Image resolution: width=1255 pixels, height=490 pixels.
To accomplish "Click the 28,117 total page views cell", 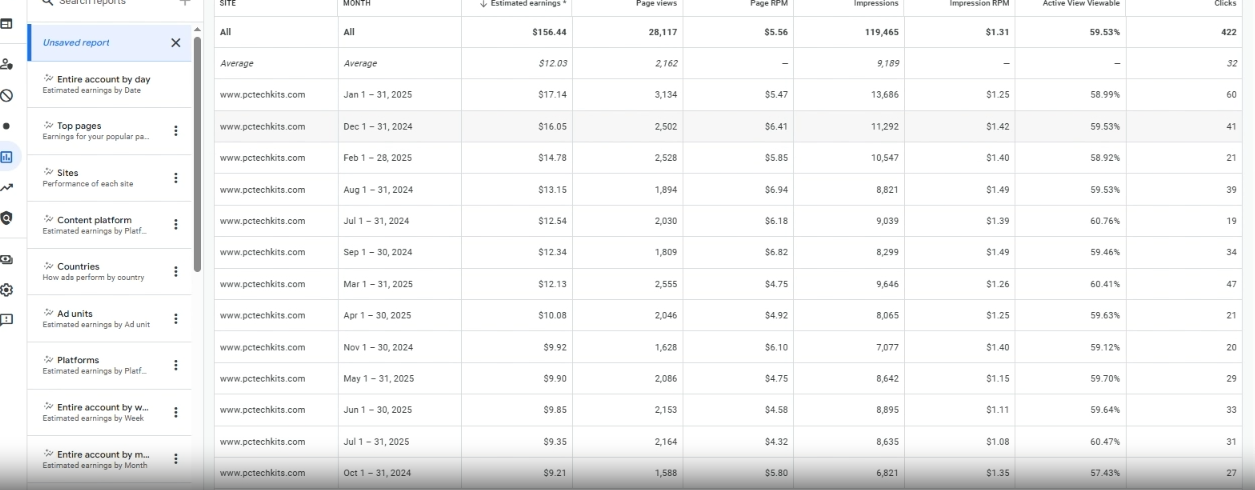I will point(661,32).
